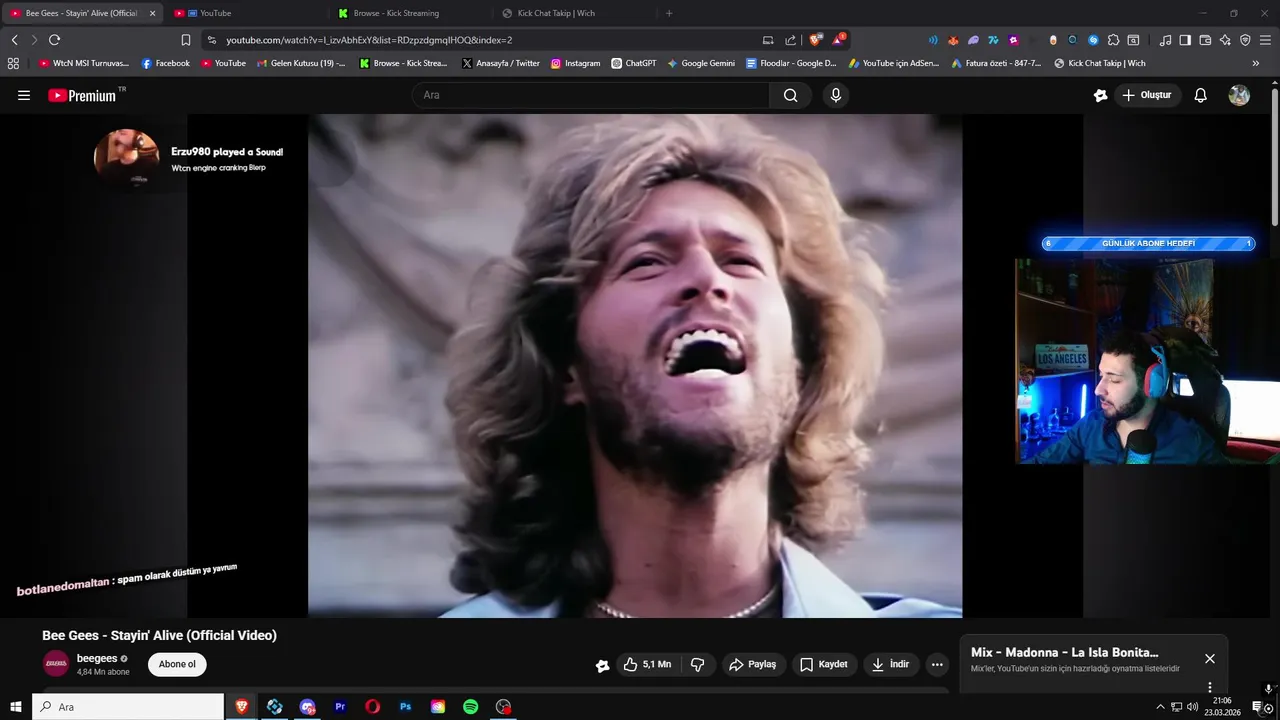The height and width of the screenshot is (720, 1280).
Task: Open the beegees channel name link
Action: point(97,658)
